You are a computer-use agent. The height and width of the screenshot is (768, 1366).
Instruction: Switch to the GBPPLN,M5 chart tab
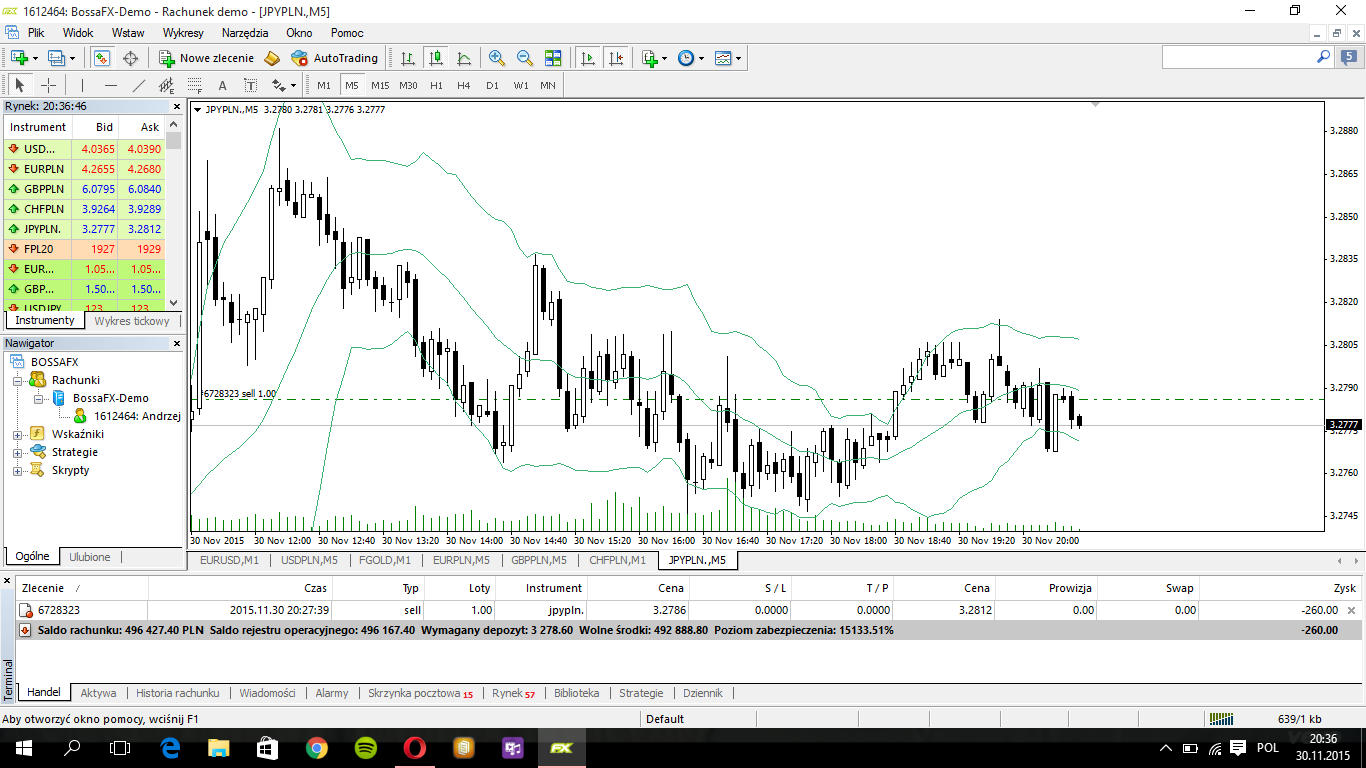tap(539, 560)
